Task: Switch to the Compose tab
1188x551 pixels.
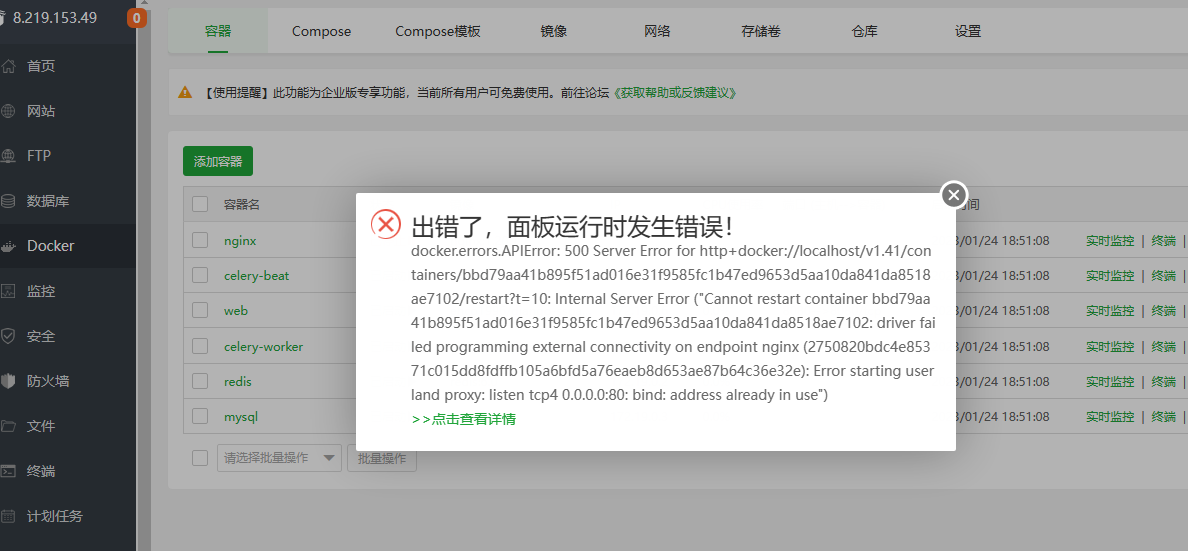Action: 321,31
